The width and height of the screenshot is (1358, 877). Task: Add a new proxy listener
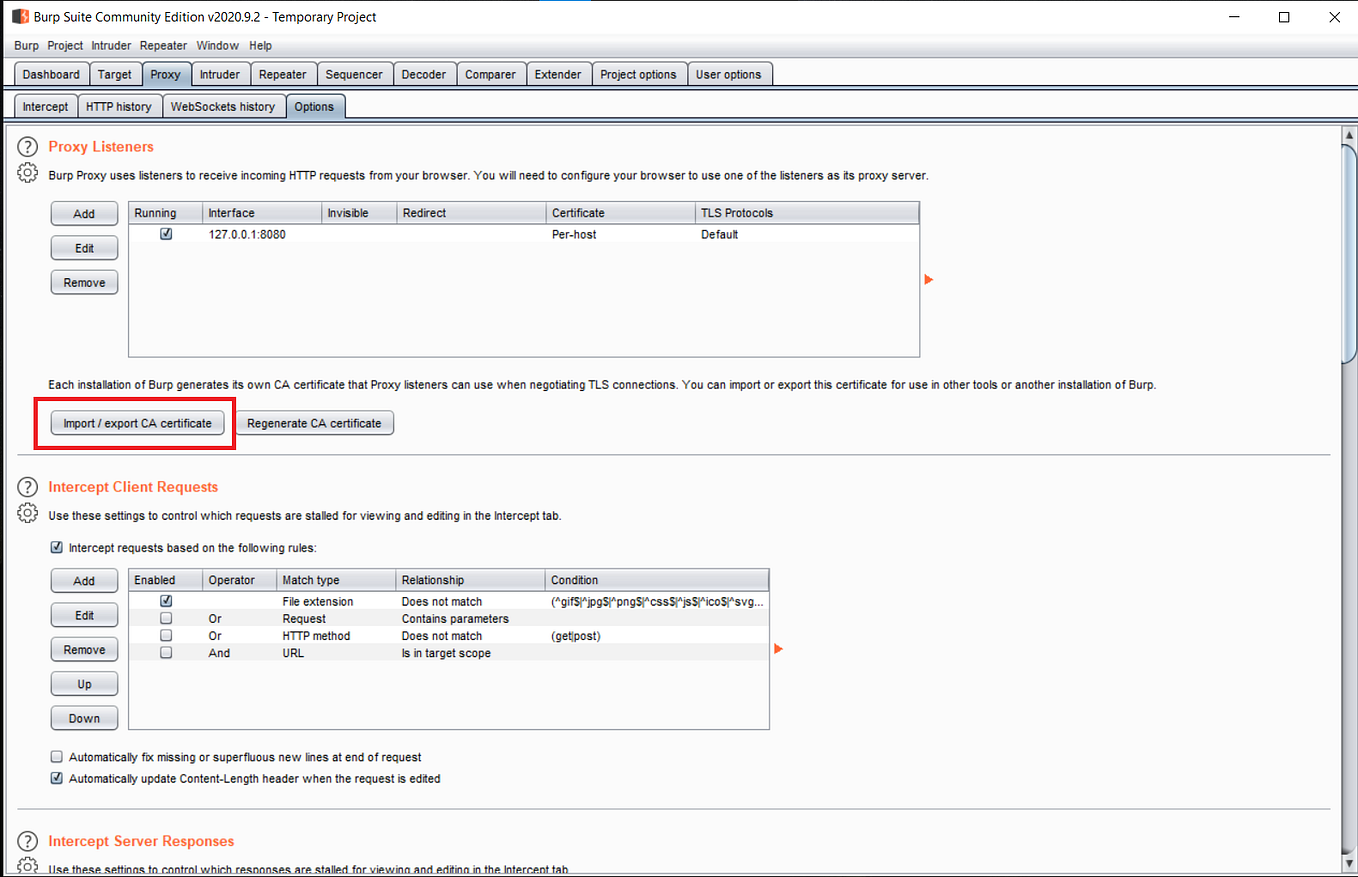coord(84,214)
